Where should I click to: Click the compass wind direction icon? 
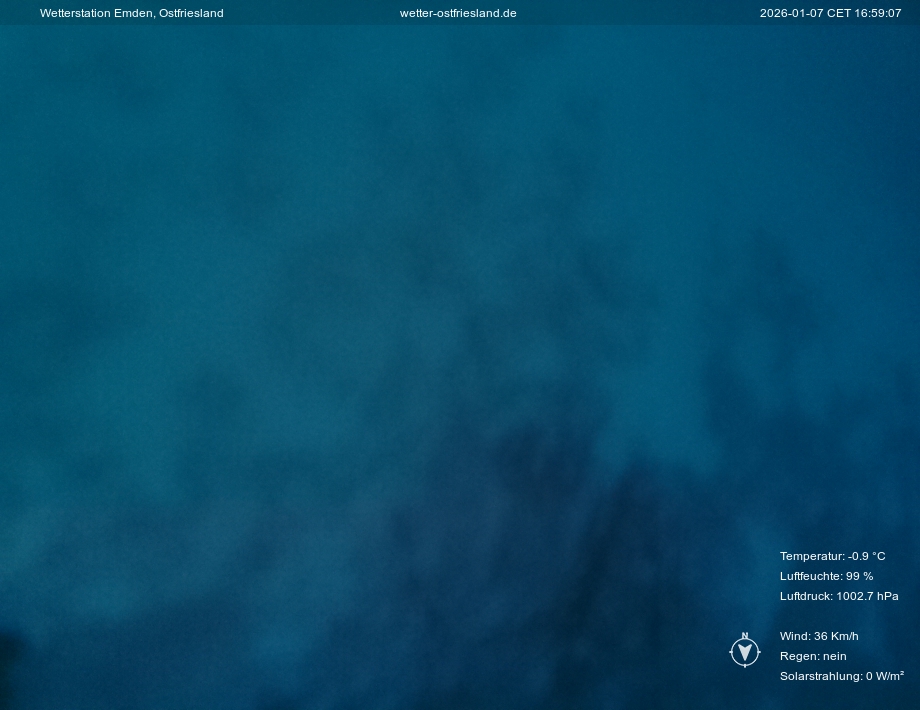point(745,652)
